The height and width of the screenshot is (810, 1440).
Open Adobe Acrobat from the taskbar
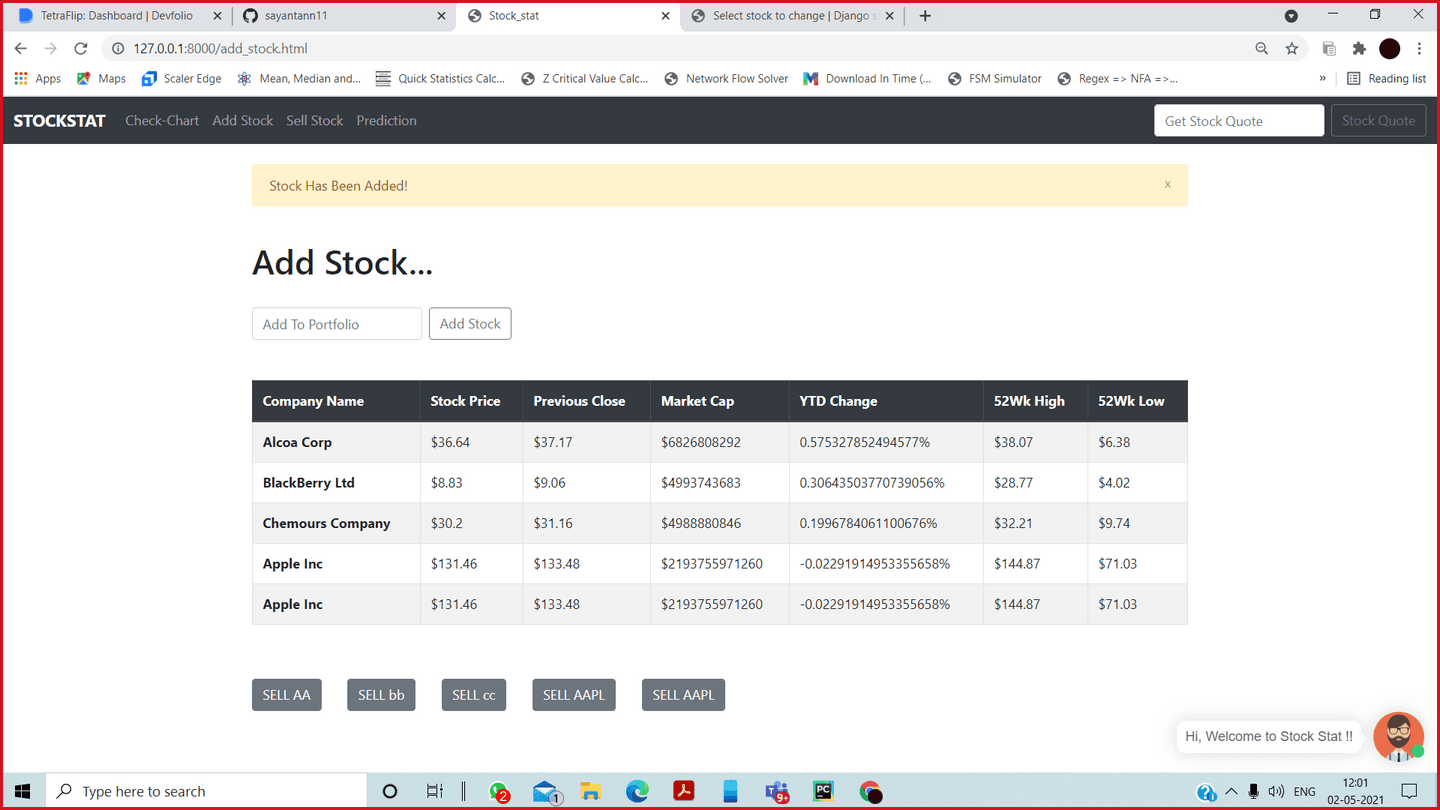683,792
